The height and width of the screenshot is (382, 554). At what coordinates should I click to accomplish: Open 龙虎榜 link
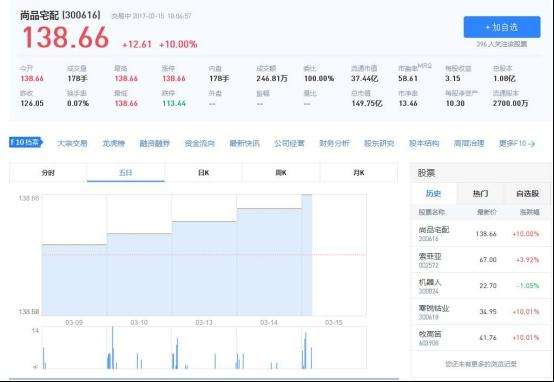[113, 143]
